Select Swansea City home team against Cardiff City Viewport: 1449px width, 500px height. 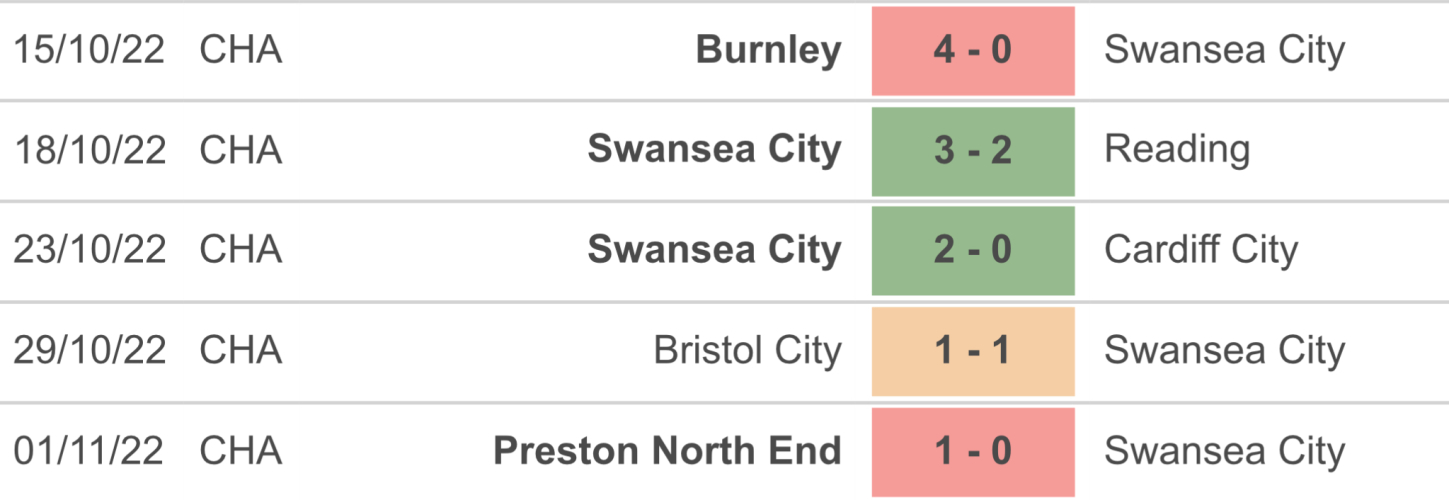pos(714,250)
